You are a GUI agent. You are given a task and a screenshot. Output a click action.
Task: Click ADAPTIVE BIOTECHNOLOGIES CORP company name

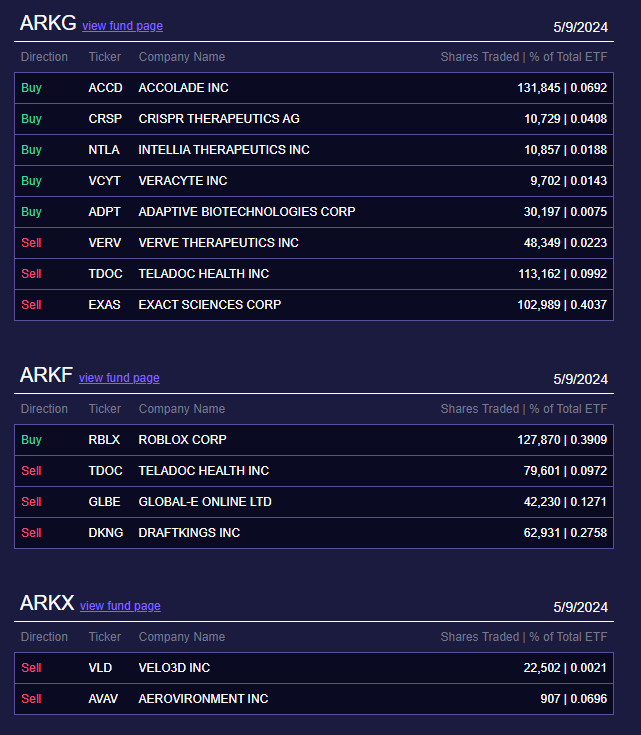pyautogui.click(x=247, y=211)
